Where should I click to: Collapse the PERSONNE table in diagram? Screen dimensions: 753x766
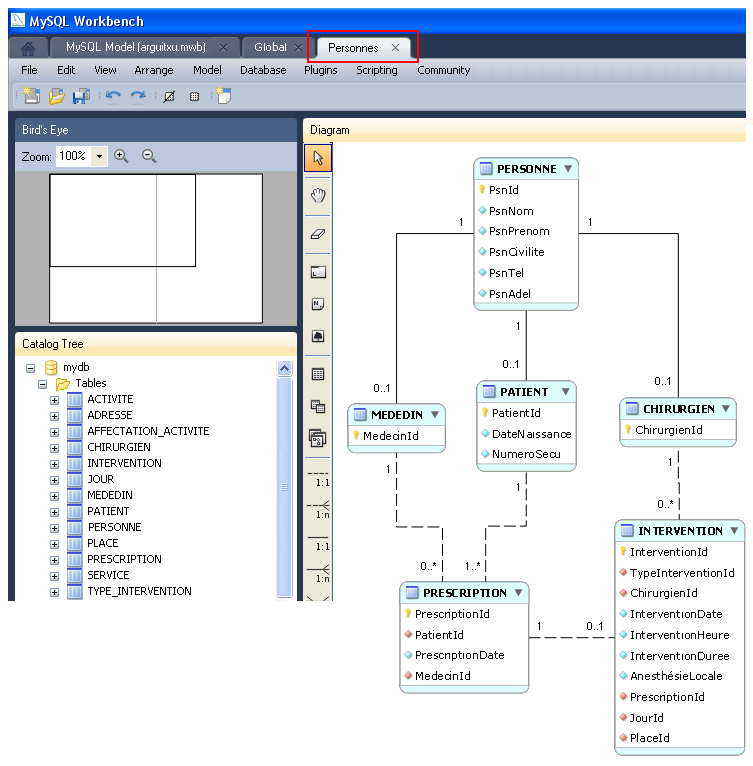click(568, 169)
